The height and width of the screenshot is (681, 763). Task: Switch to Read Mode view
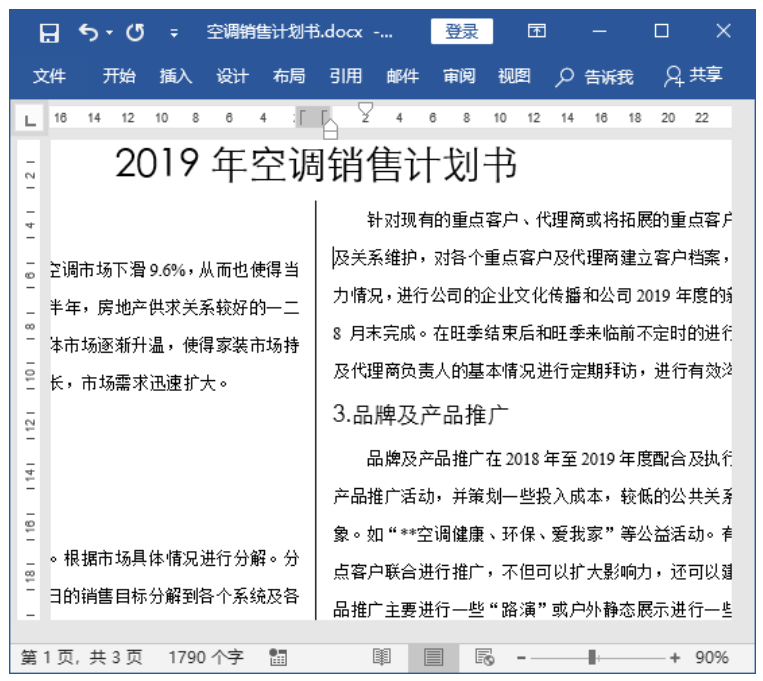382,657
